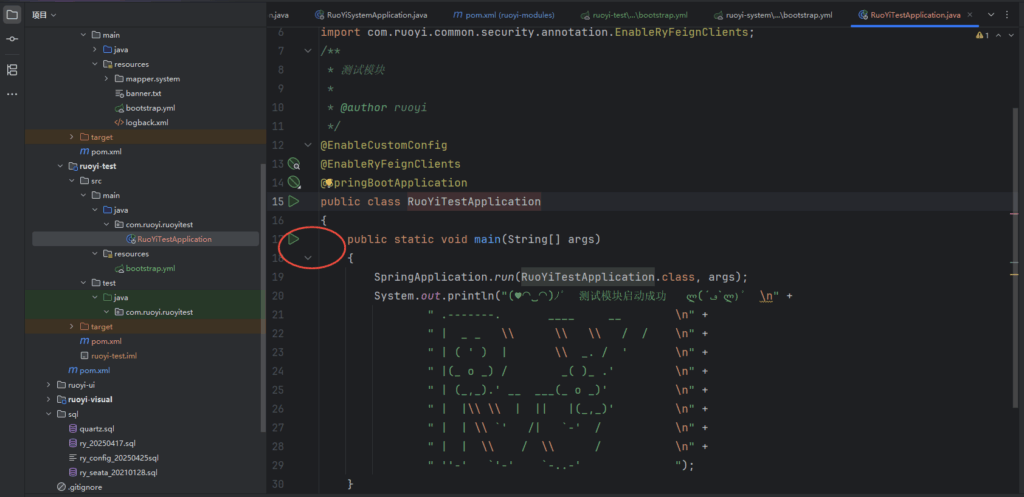Click the More tool windows ellipsis icon
This screenshot has width=1024, height=497.
click(12, 94)
